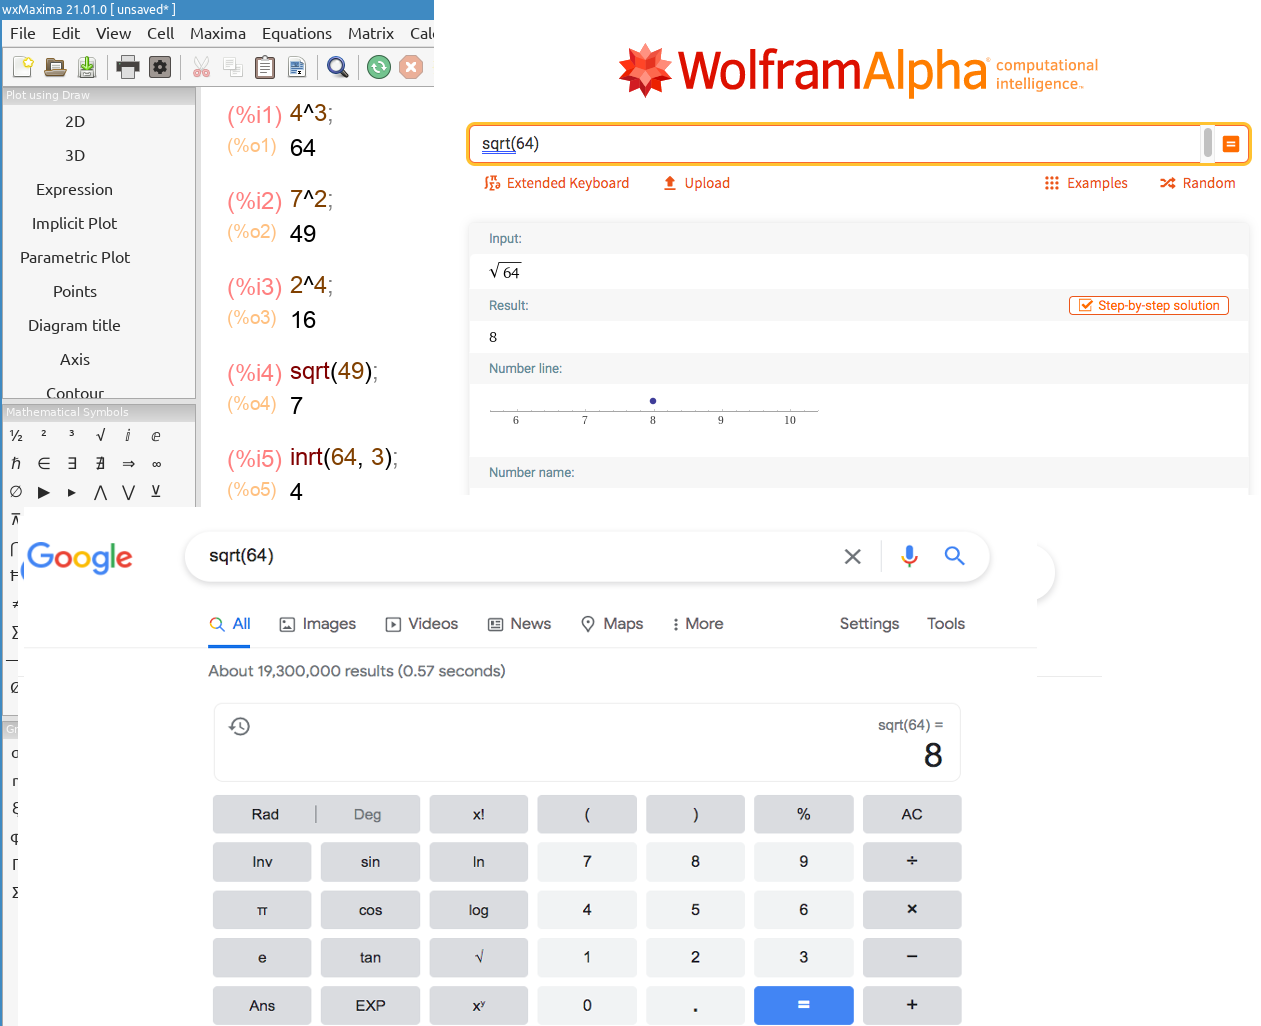Click the Paste clipboard icon
The image size is (1261, 1026).
[265, 67]
